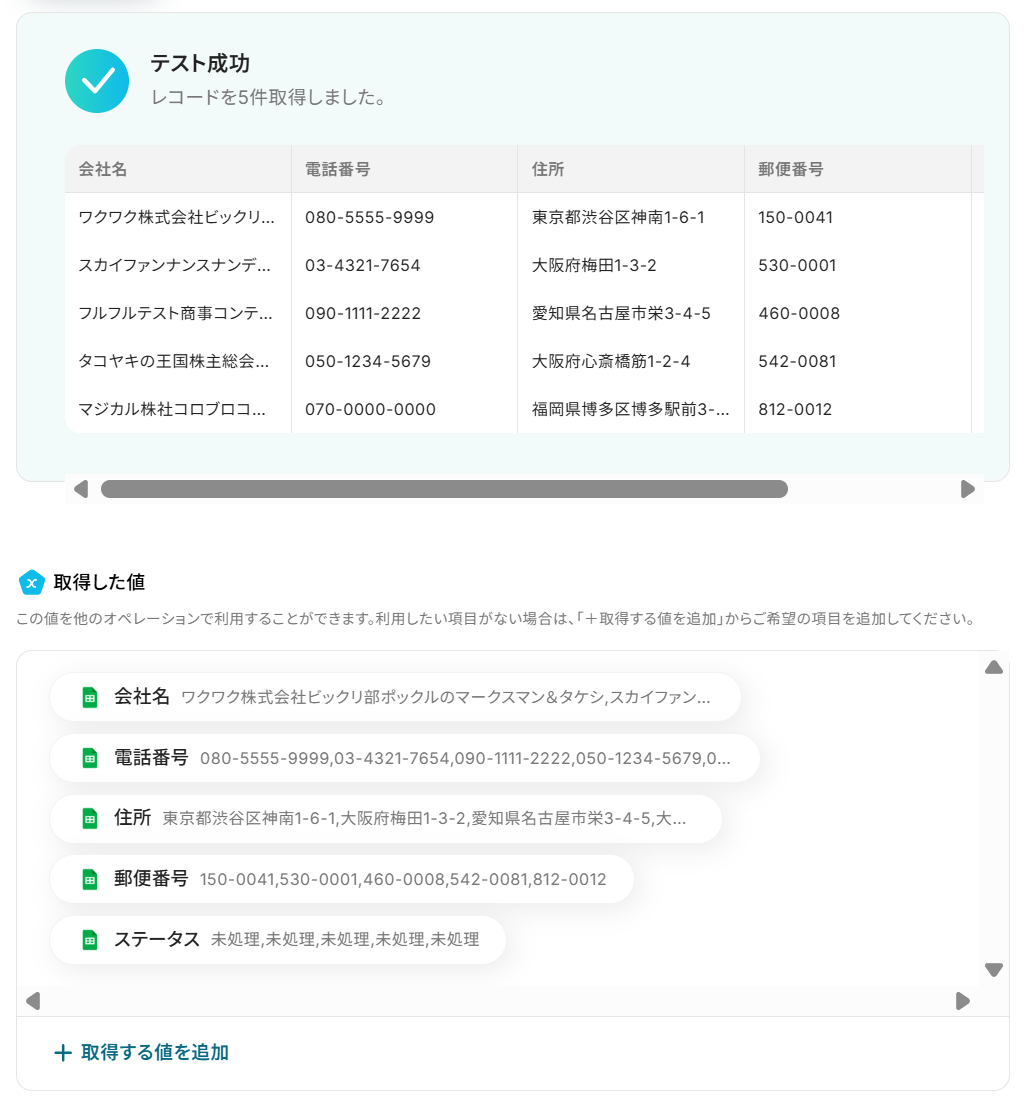Click the スカイファンナンスナンデ... cell
The width and height of the screenshot is (1024, 1112).
pyautogui.click(x=178, y=265)
